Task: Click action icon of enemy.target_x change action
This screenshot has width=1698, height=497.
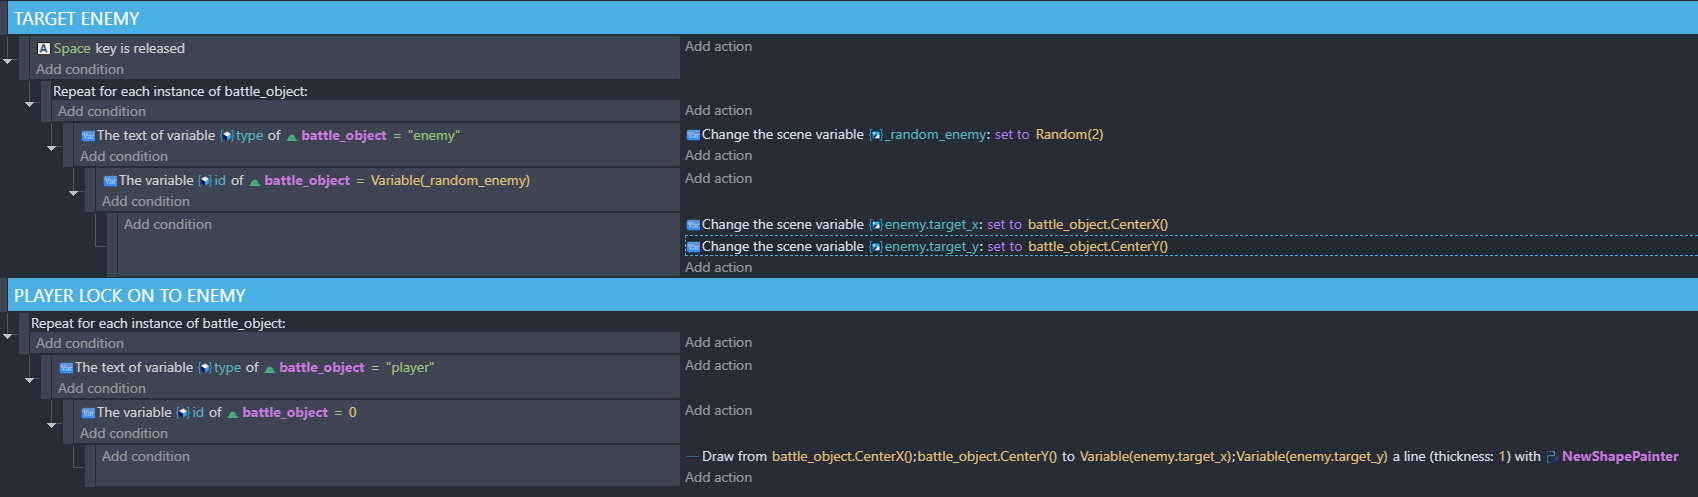Action: coord(693,225)
